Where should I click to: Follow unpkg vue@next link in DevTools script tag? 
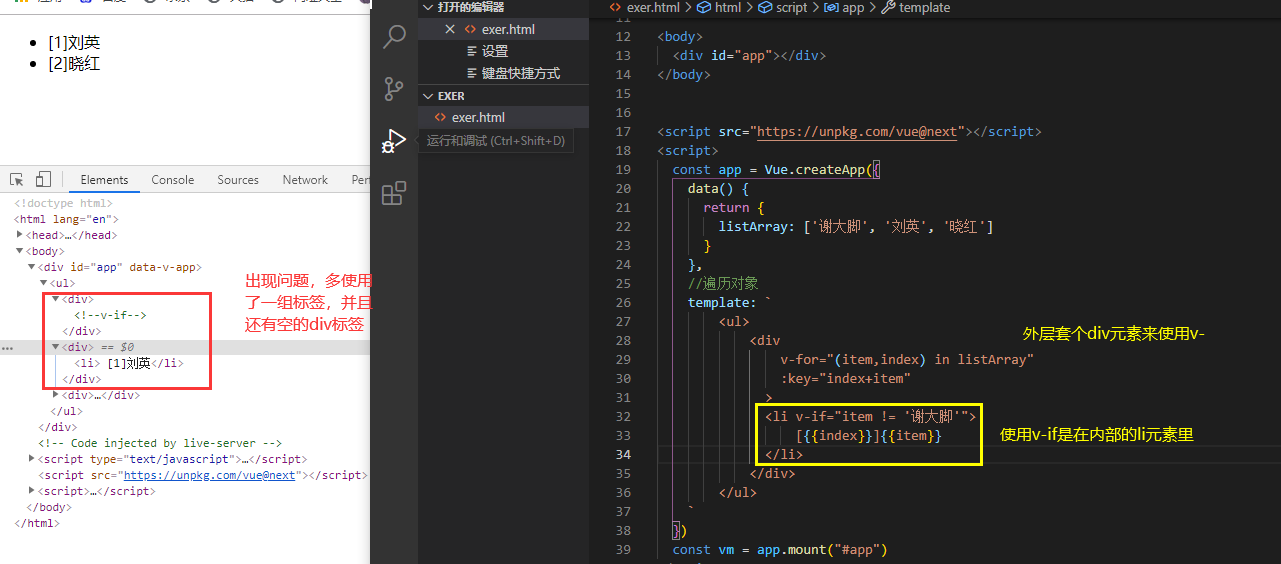(209, 475)
